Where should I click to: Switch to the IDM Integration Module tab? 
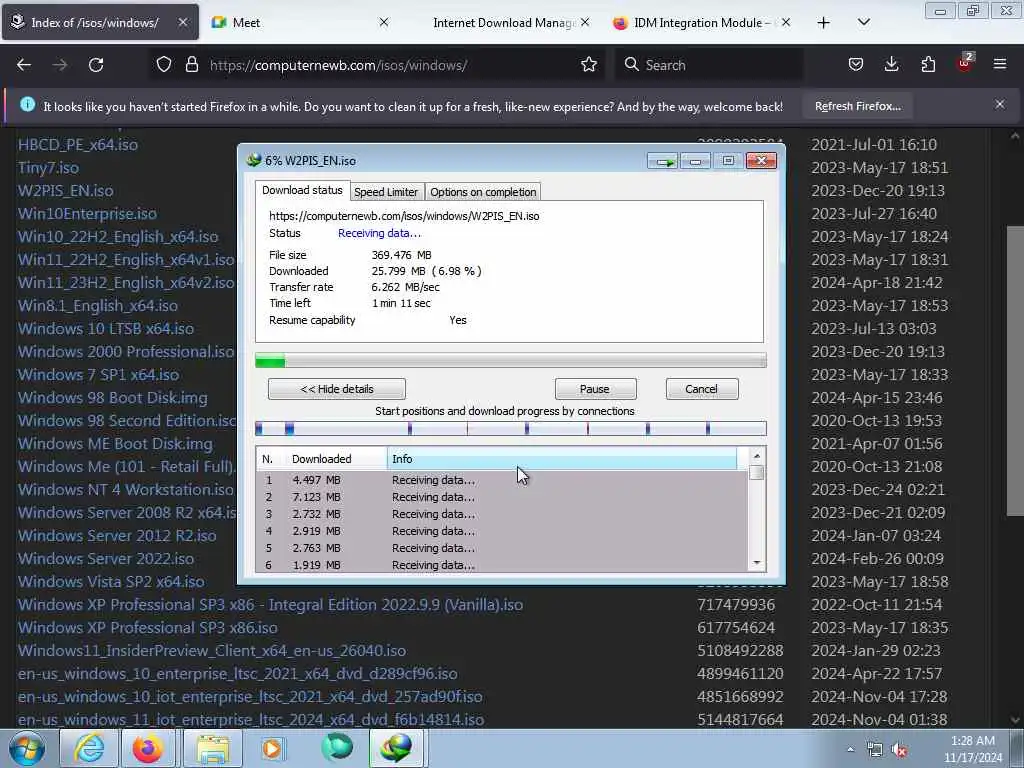point(703,23)
